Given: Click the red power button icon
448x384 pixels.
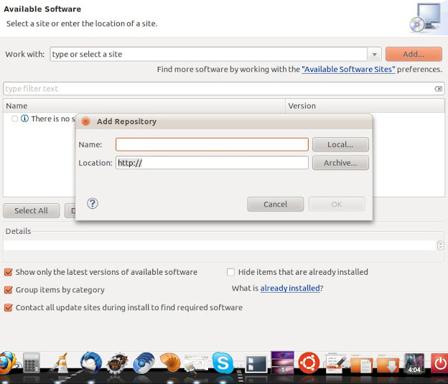Looking at the screenshot, I should click(439, 363).
